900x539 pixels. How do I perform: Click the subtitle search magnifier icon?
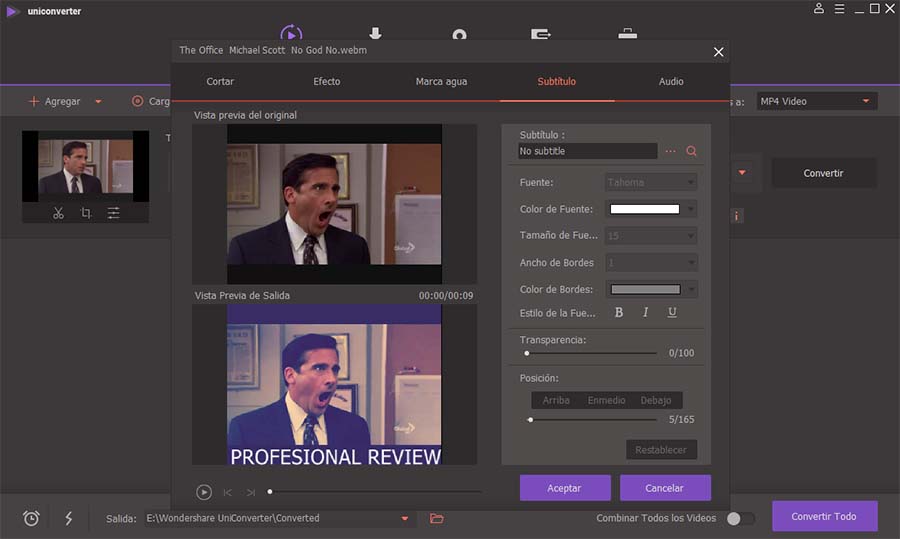tap(691, 151)
